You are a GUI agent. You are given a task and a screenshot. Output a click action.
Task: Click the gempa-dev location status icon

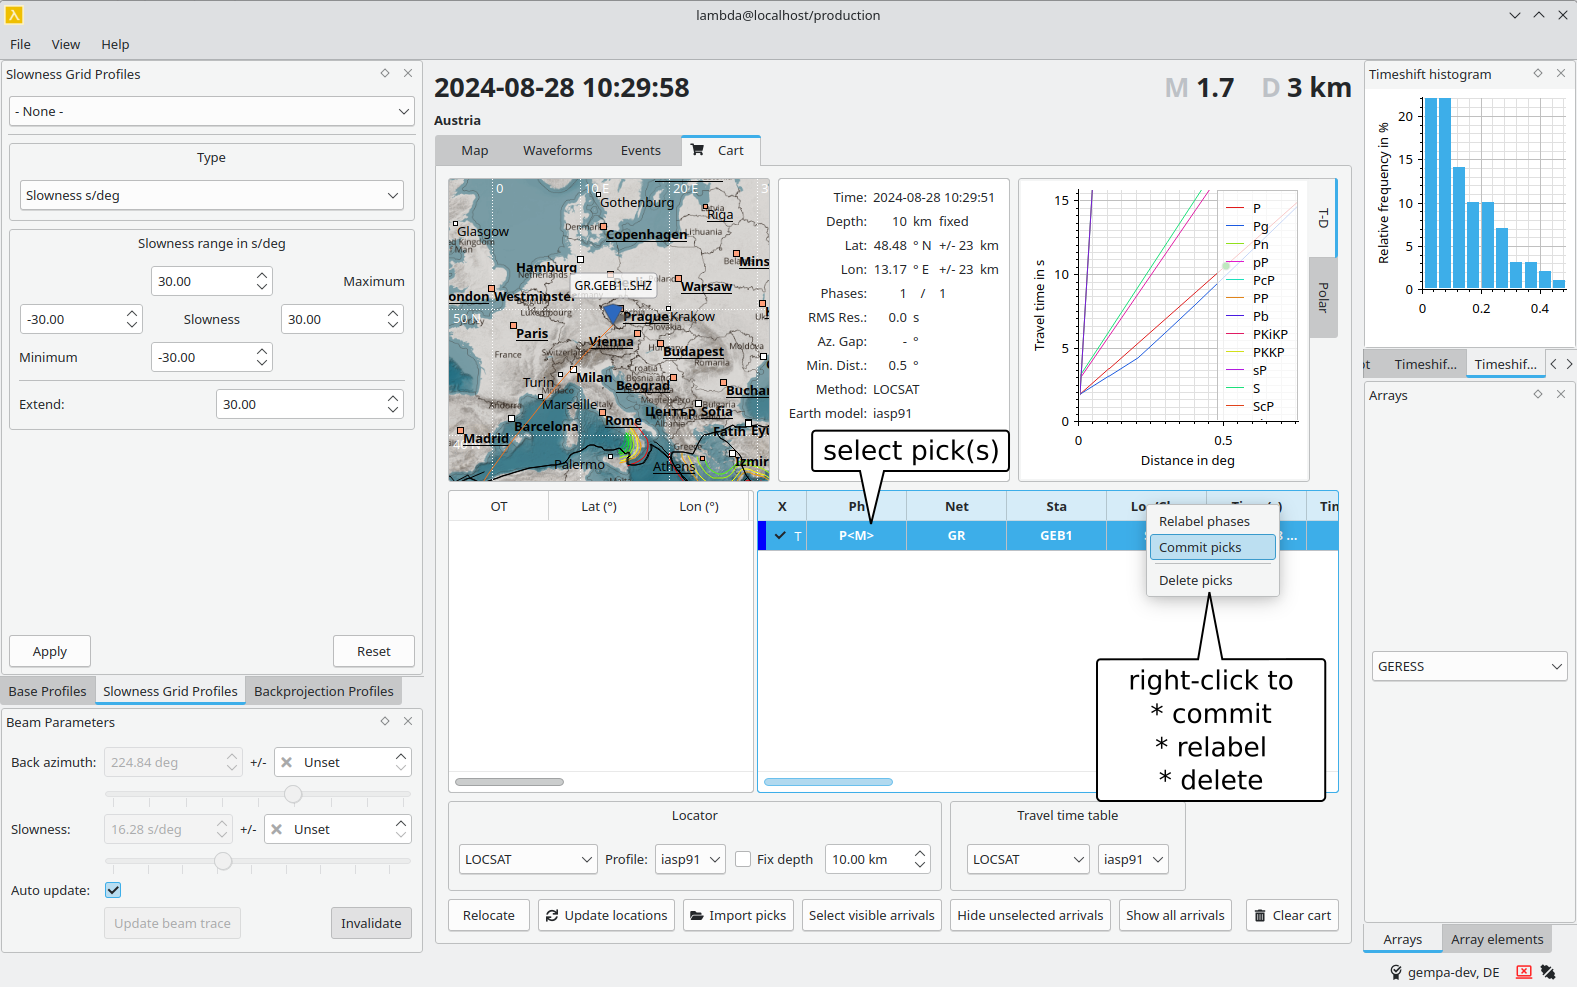1396,972
